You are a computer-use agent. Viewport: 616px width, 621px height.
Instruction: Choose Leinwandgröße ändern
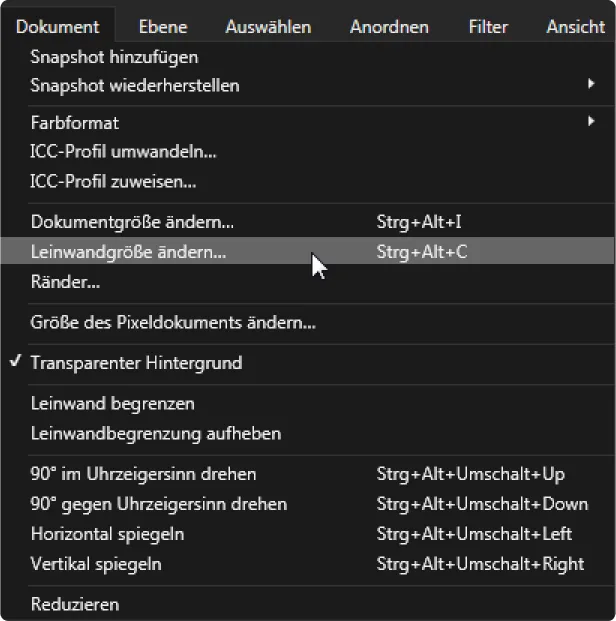[129, 252]
